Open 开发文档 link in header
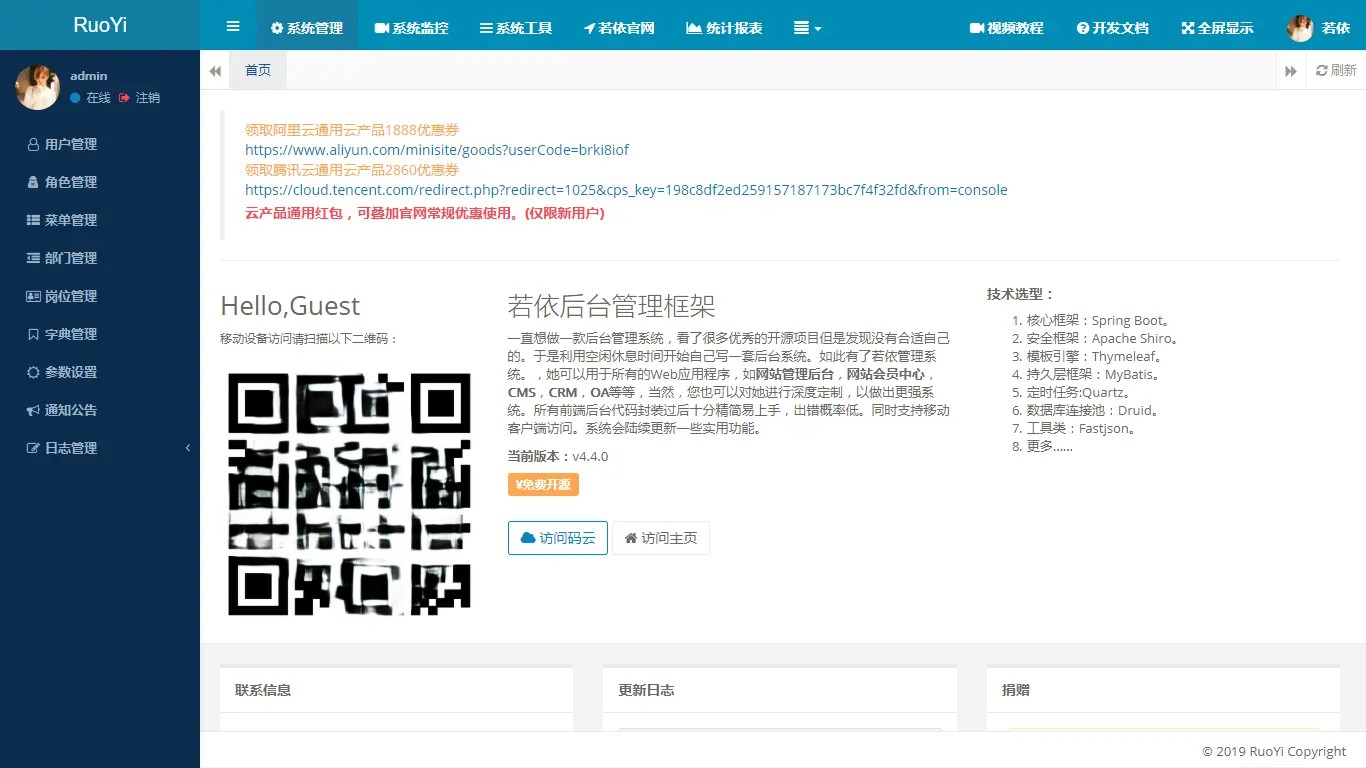The width and height of the screenshot is (1366, 768). (x=1112, y=28)
